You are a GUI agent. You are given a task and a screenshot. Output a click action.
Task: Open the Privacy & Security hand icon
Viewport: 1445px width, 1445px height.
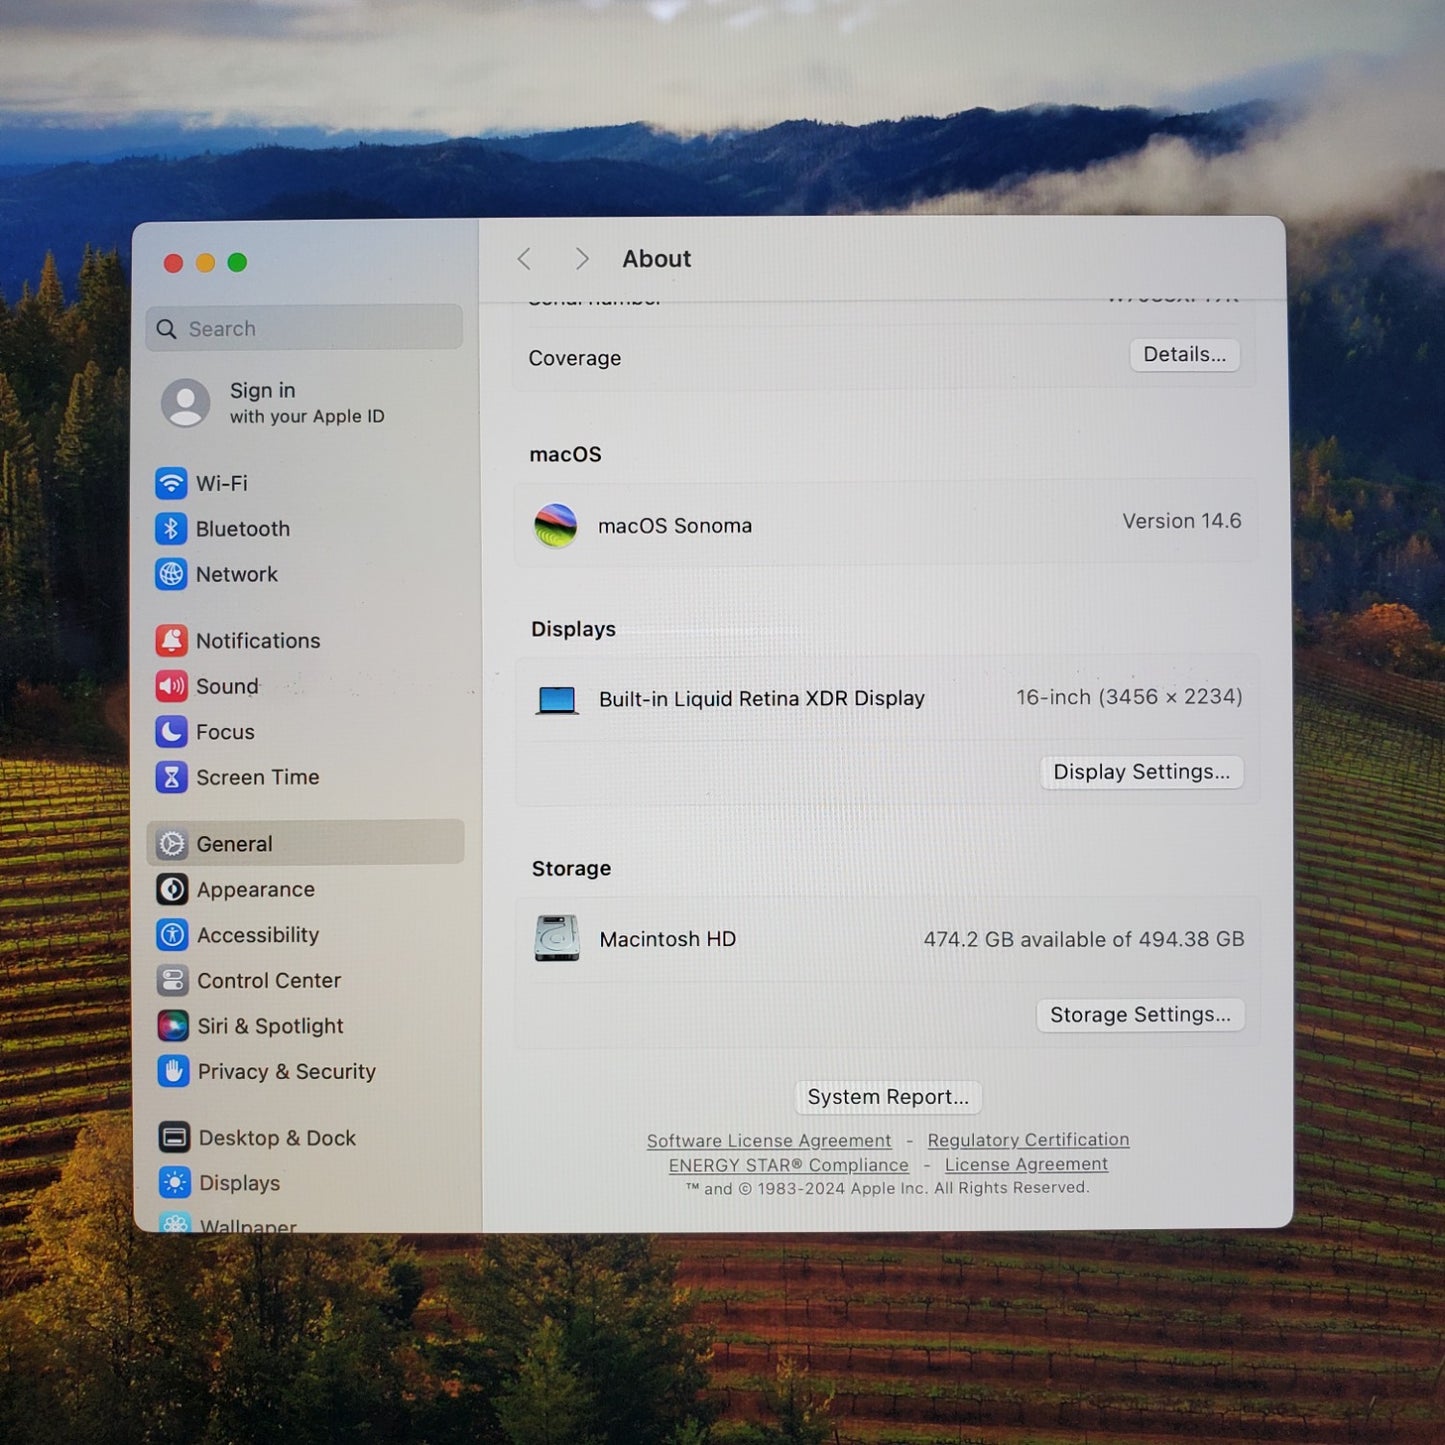pyautogui.click(x=173, y=1071)
